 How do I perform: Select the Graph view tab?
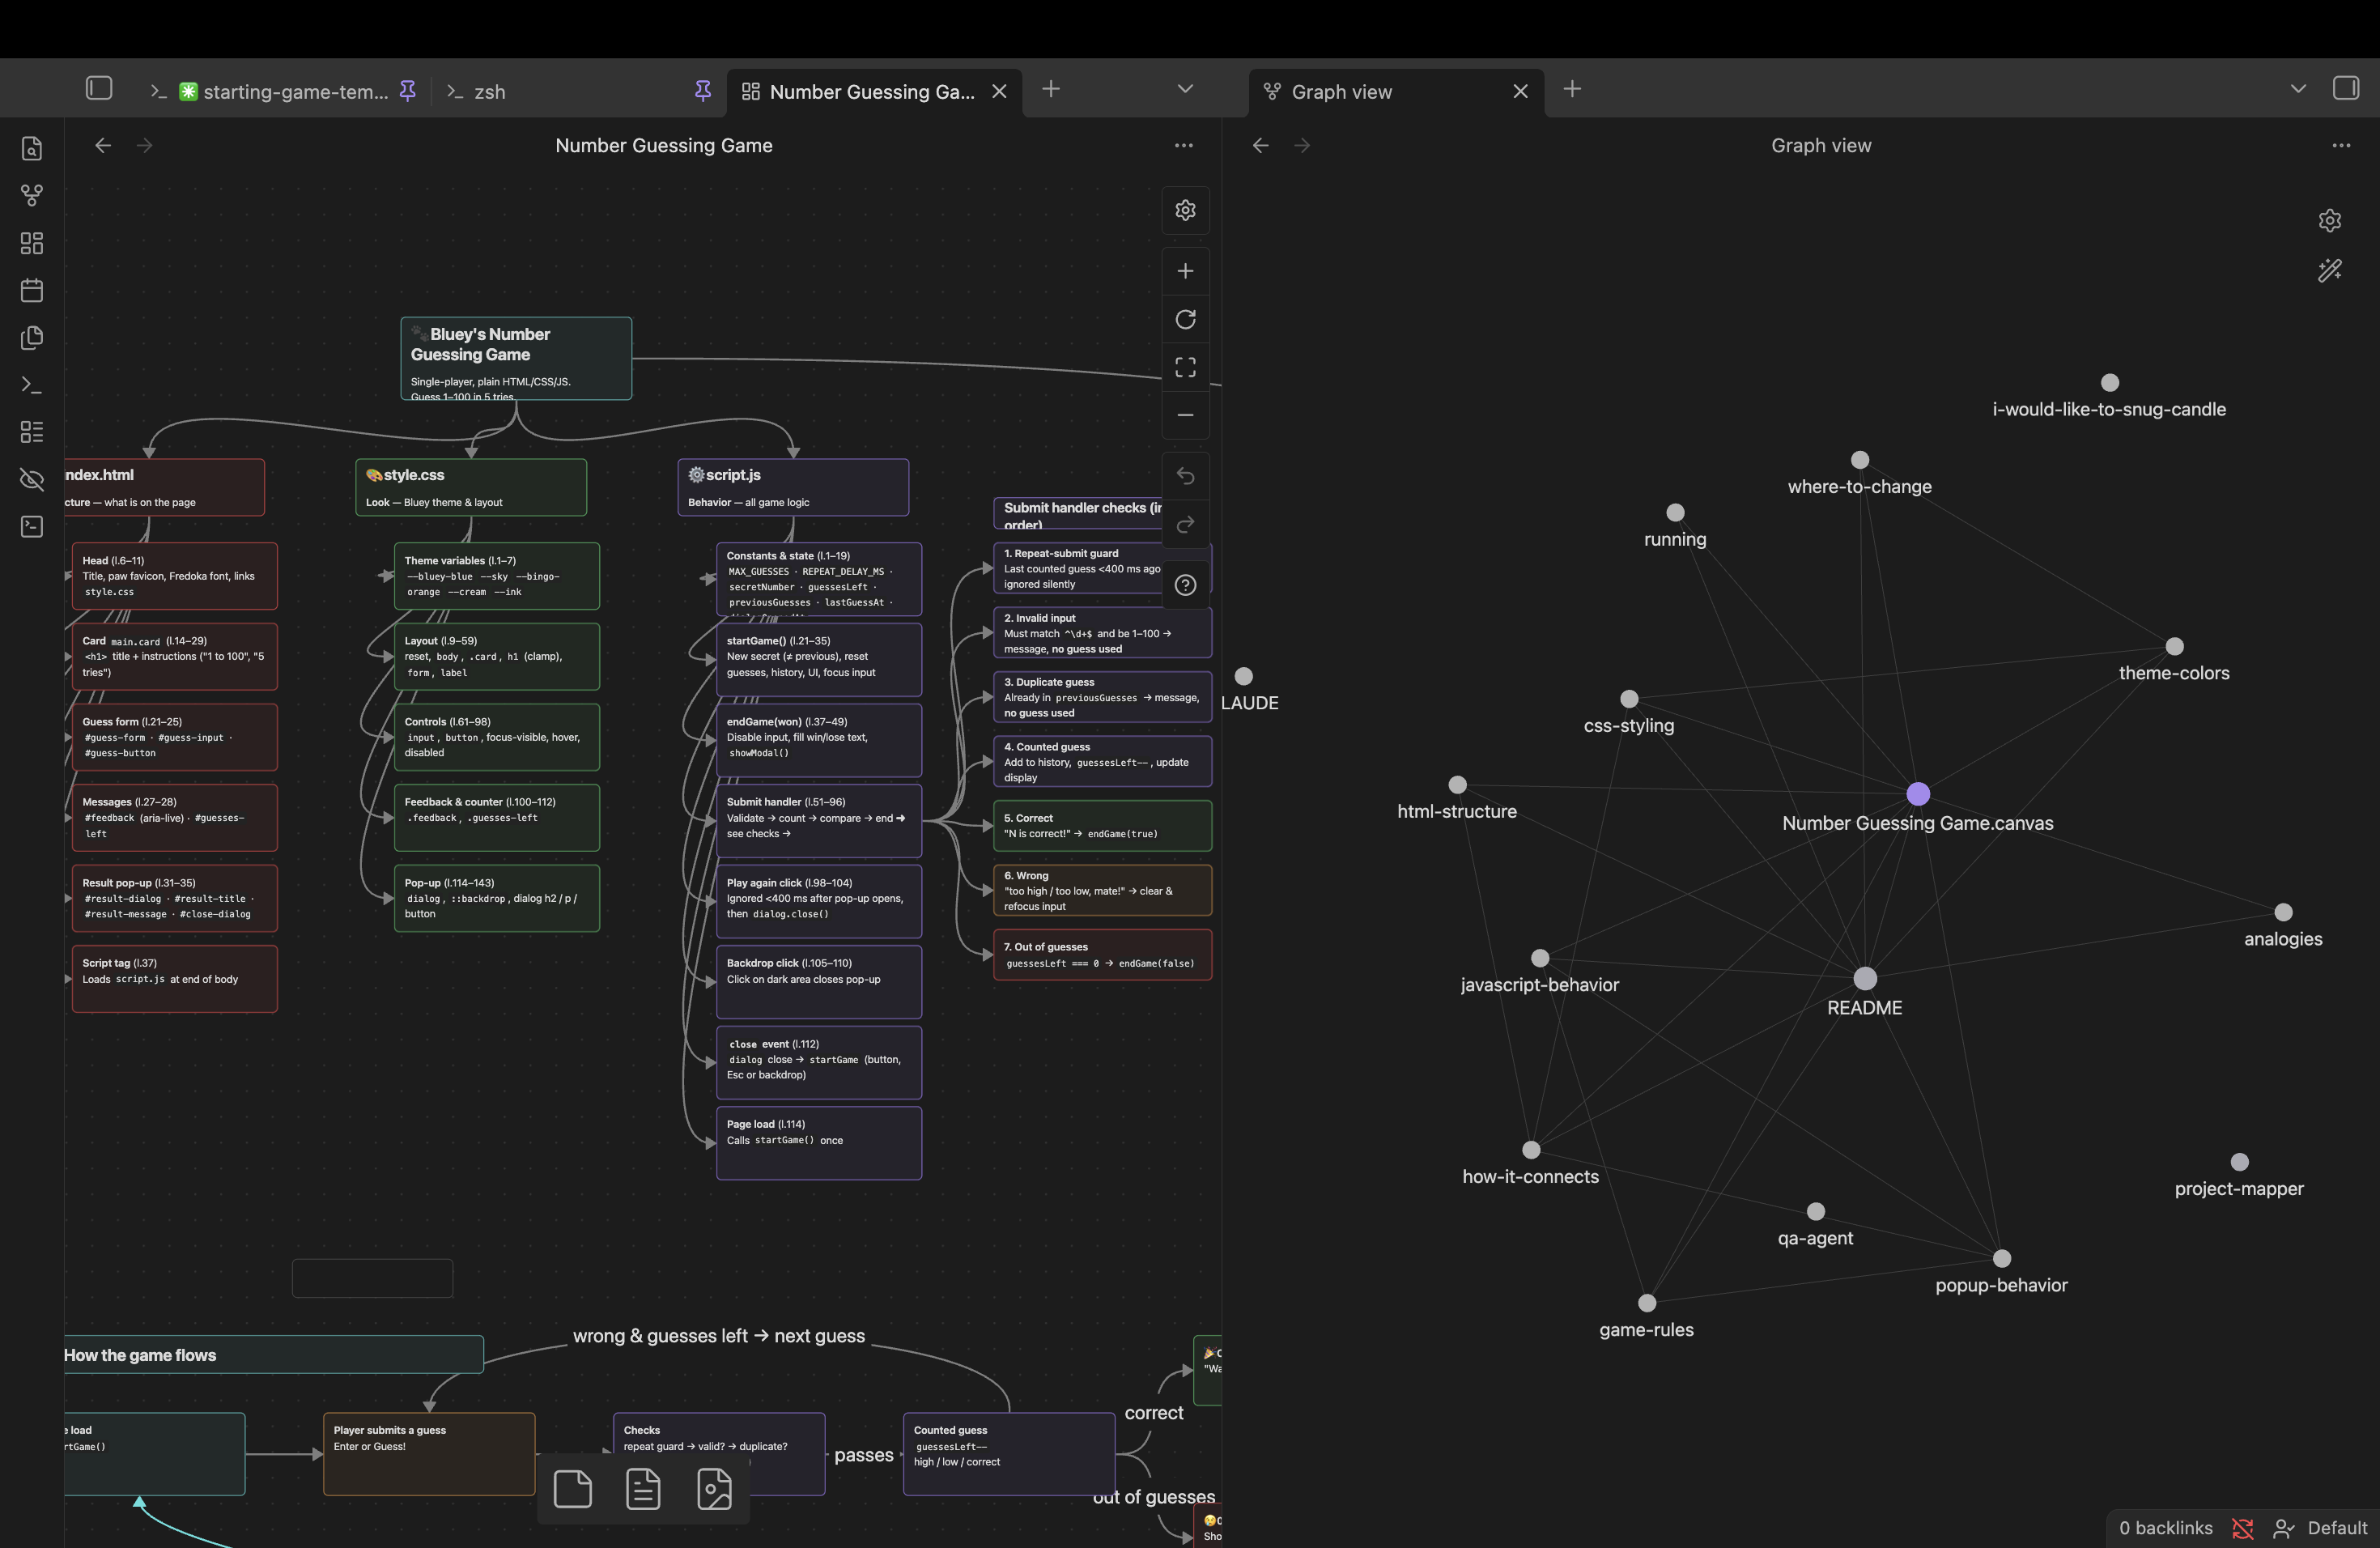tap(1396, 92)
